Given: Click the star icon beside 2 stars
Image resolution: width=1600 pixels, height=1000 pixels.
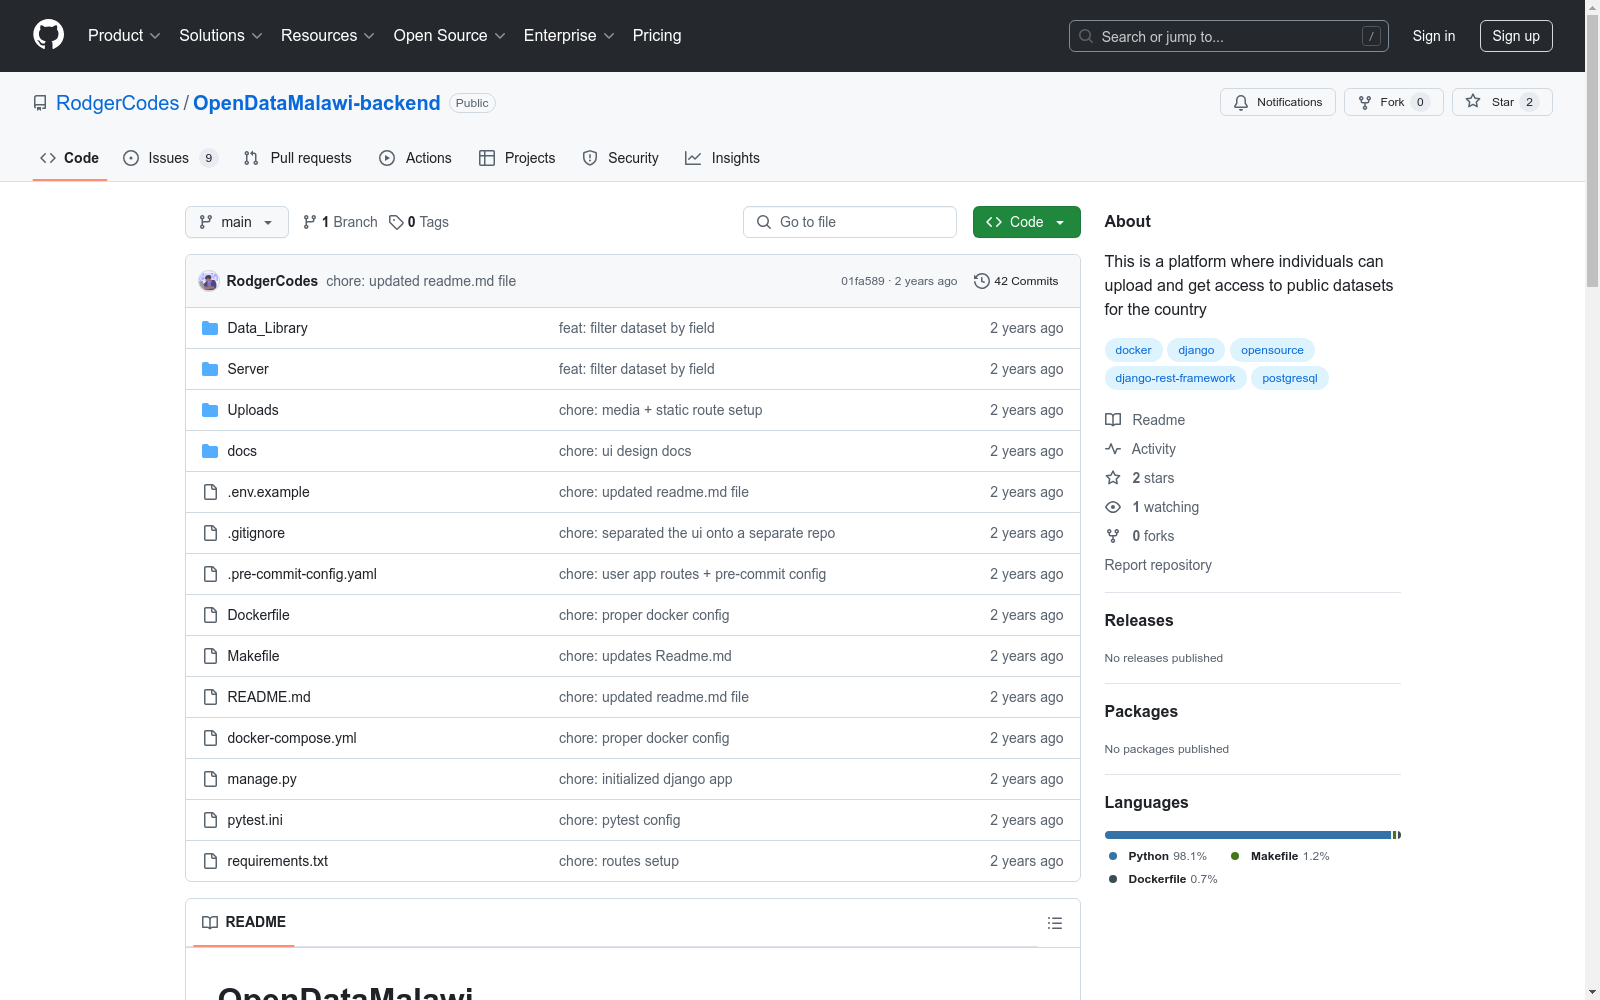Looking at the screenshot, I should pos(1113,478).
